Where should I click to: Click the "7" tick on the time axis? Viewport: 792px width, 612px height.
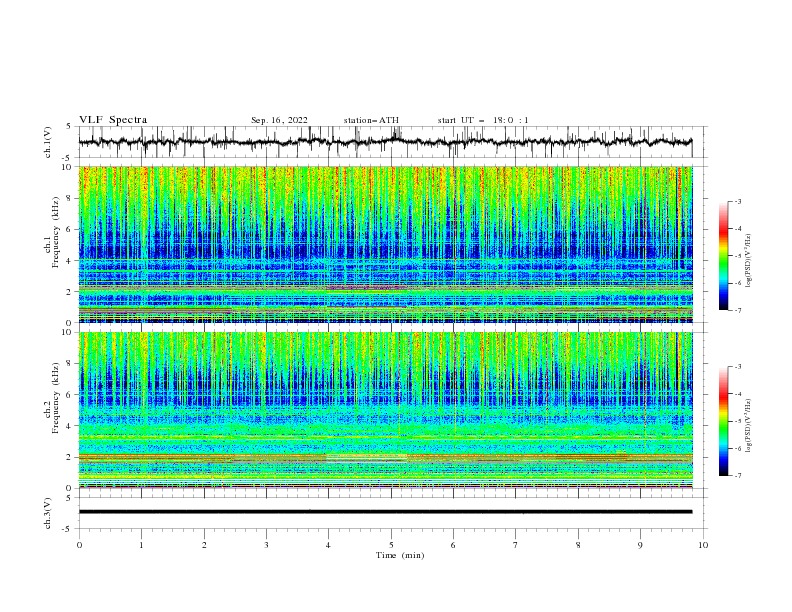tap(516, 545)
